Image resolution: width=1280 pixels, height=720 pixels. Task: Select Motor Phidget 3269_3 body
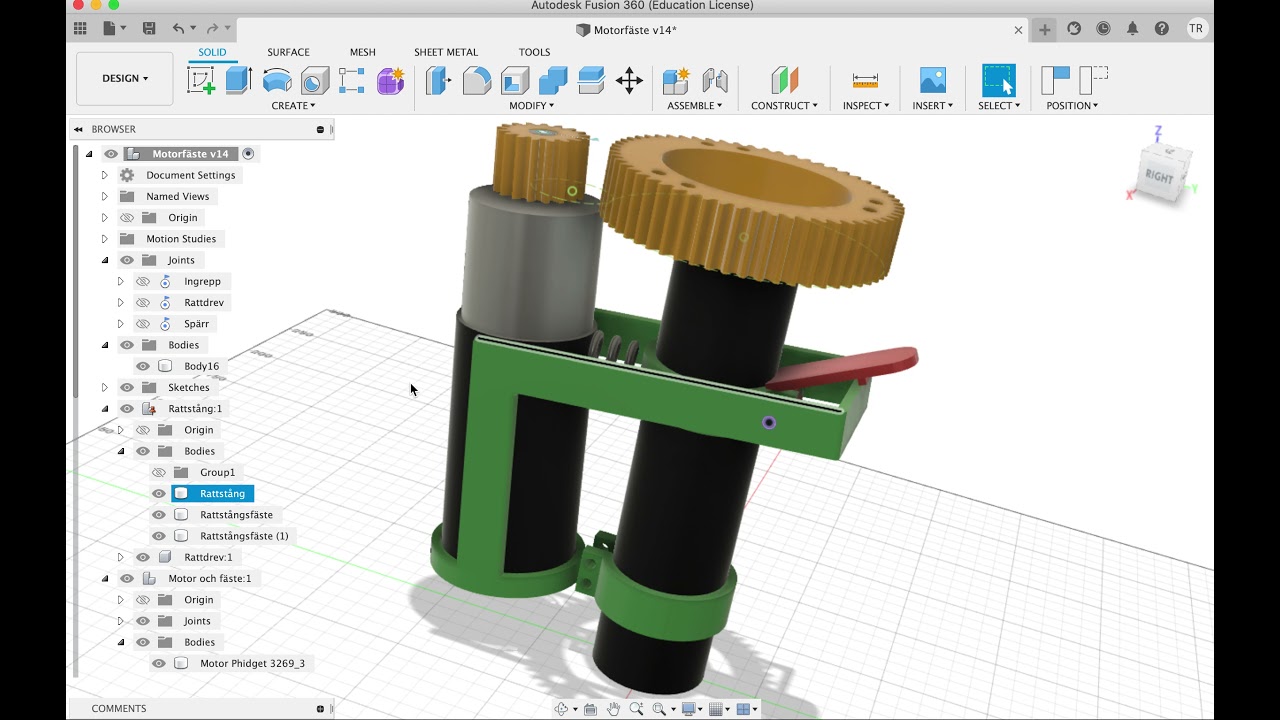pyautogui.click(x=252, y=663)
